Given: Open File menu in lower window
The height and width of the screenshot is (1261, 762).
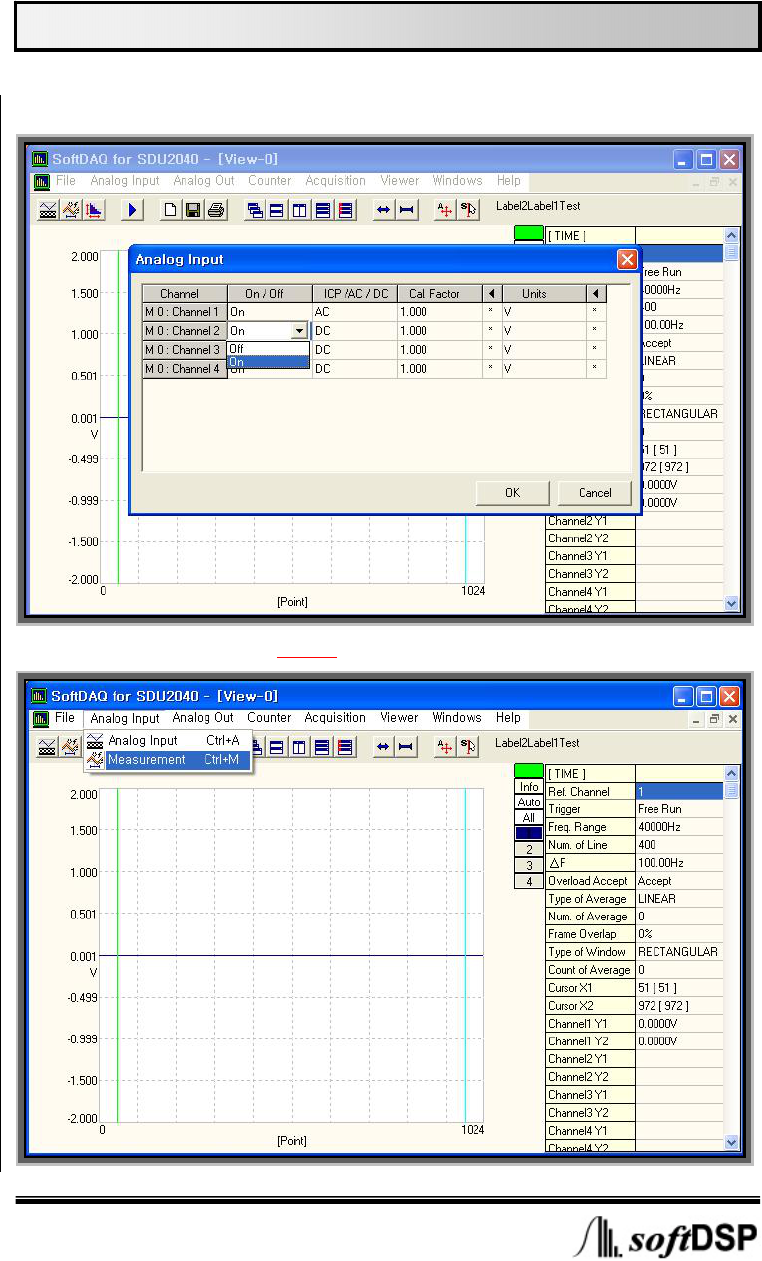Looking at the screenshot, I should click(x=65, y=718).
